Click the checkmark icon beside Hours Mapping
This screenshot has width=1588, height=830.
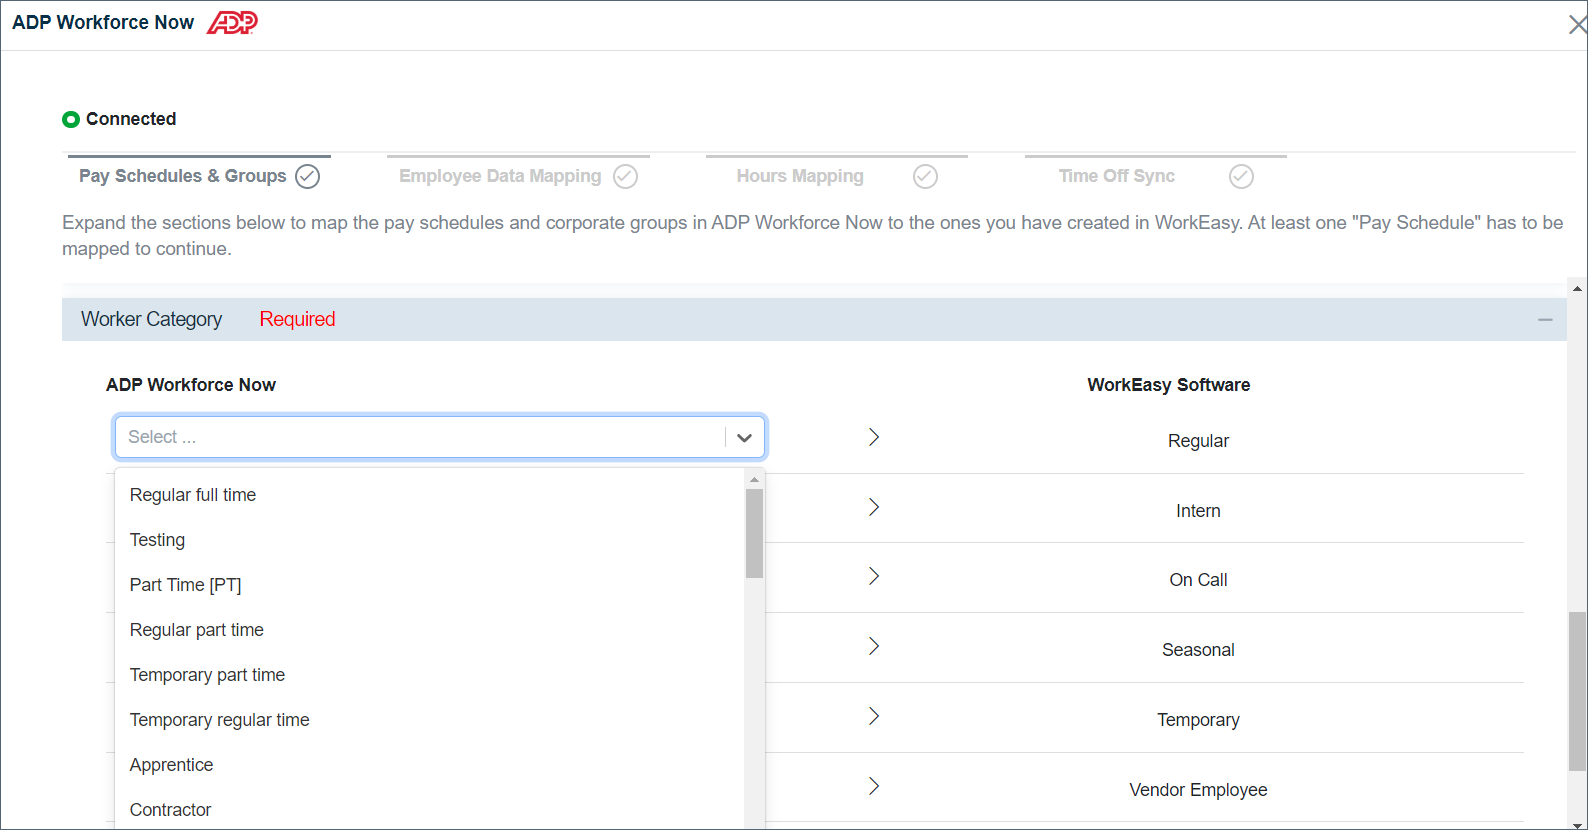pyautogui.click(x=926, y=176)
